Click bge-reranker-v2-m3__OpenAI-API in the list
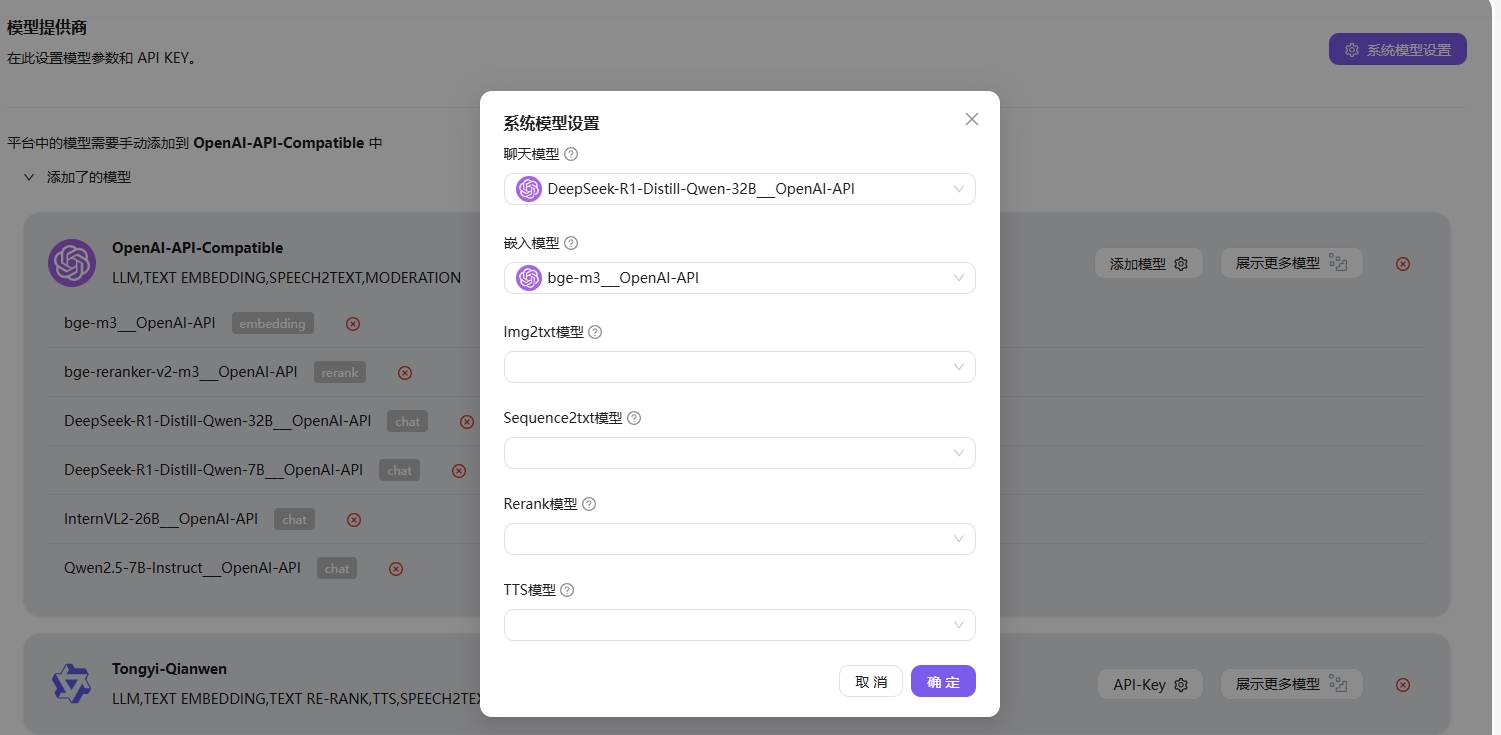1501x735 pixels. tap(181, 371)
